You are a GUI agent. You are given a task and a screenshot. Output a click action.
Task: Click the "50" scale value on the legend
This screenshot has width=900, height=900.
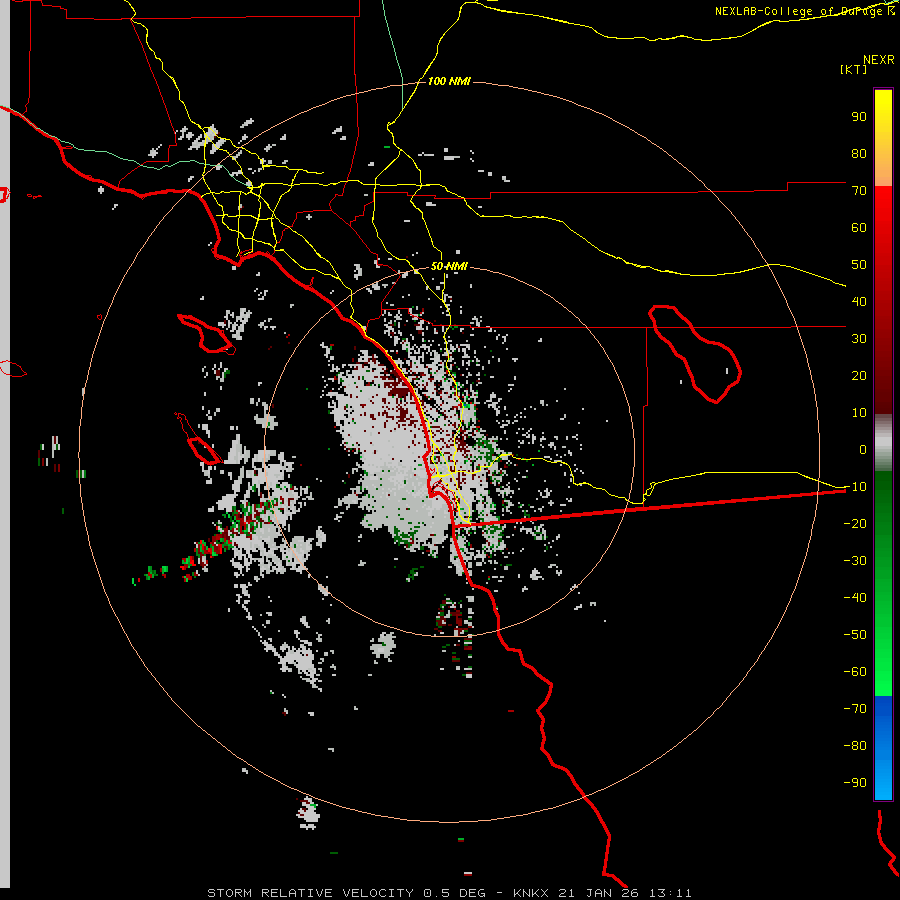pyautogui.click(x=859, y=265)
